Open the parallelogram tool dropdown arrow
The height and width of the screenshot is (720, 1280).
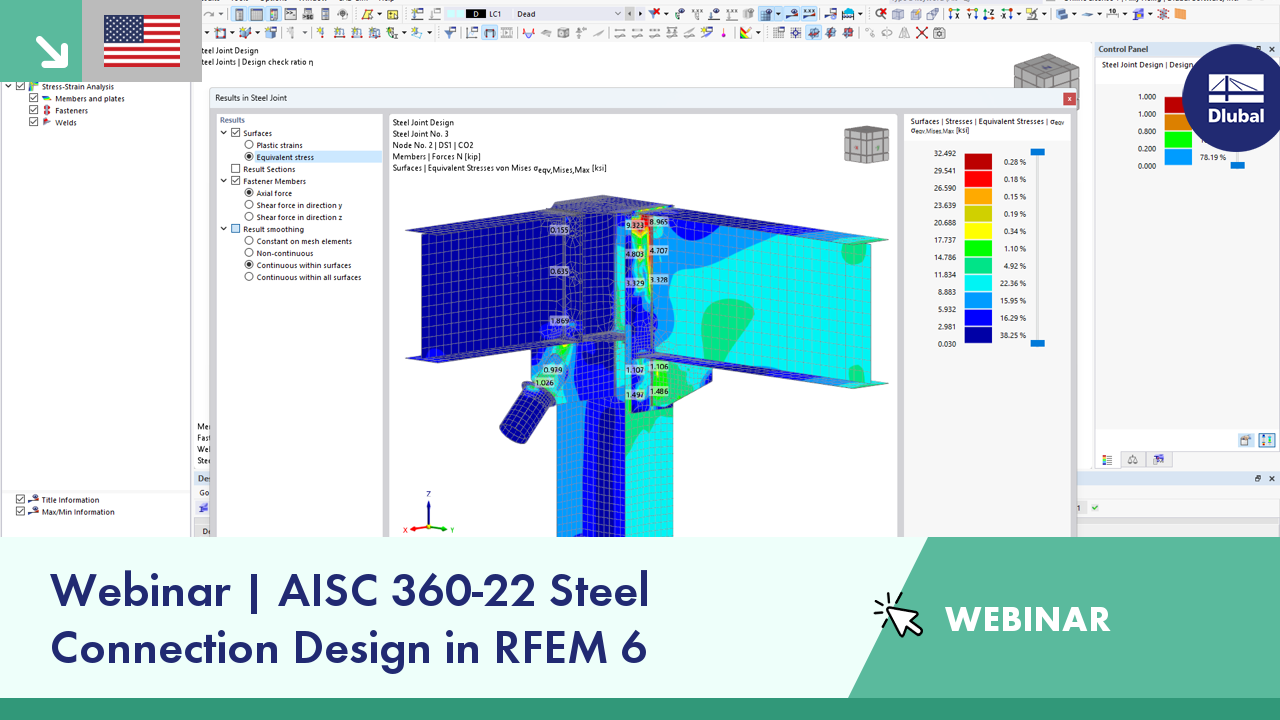(379, 14)
